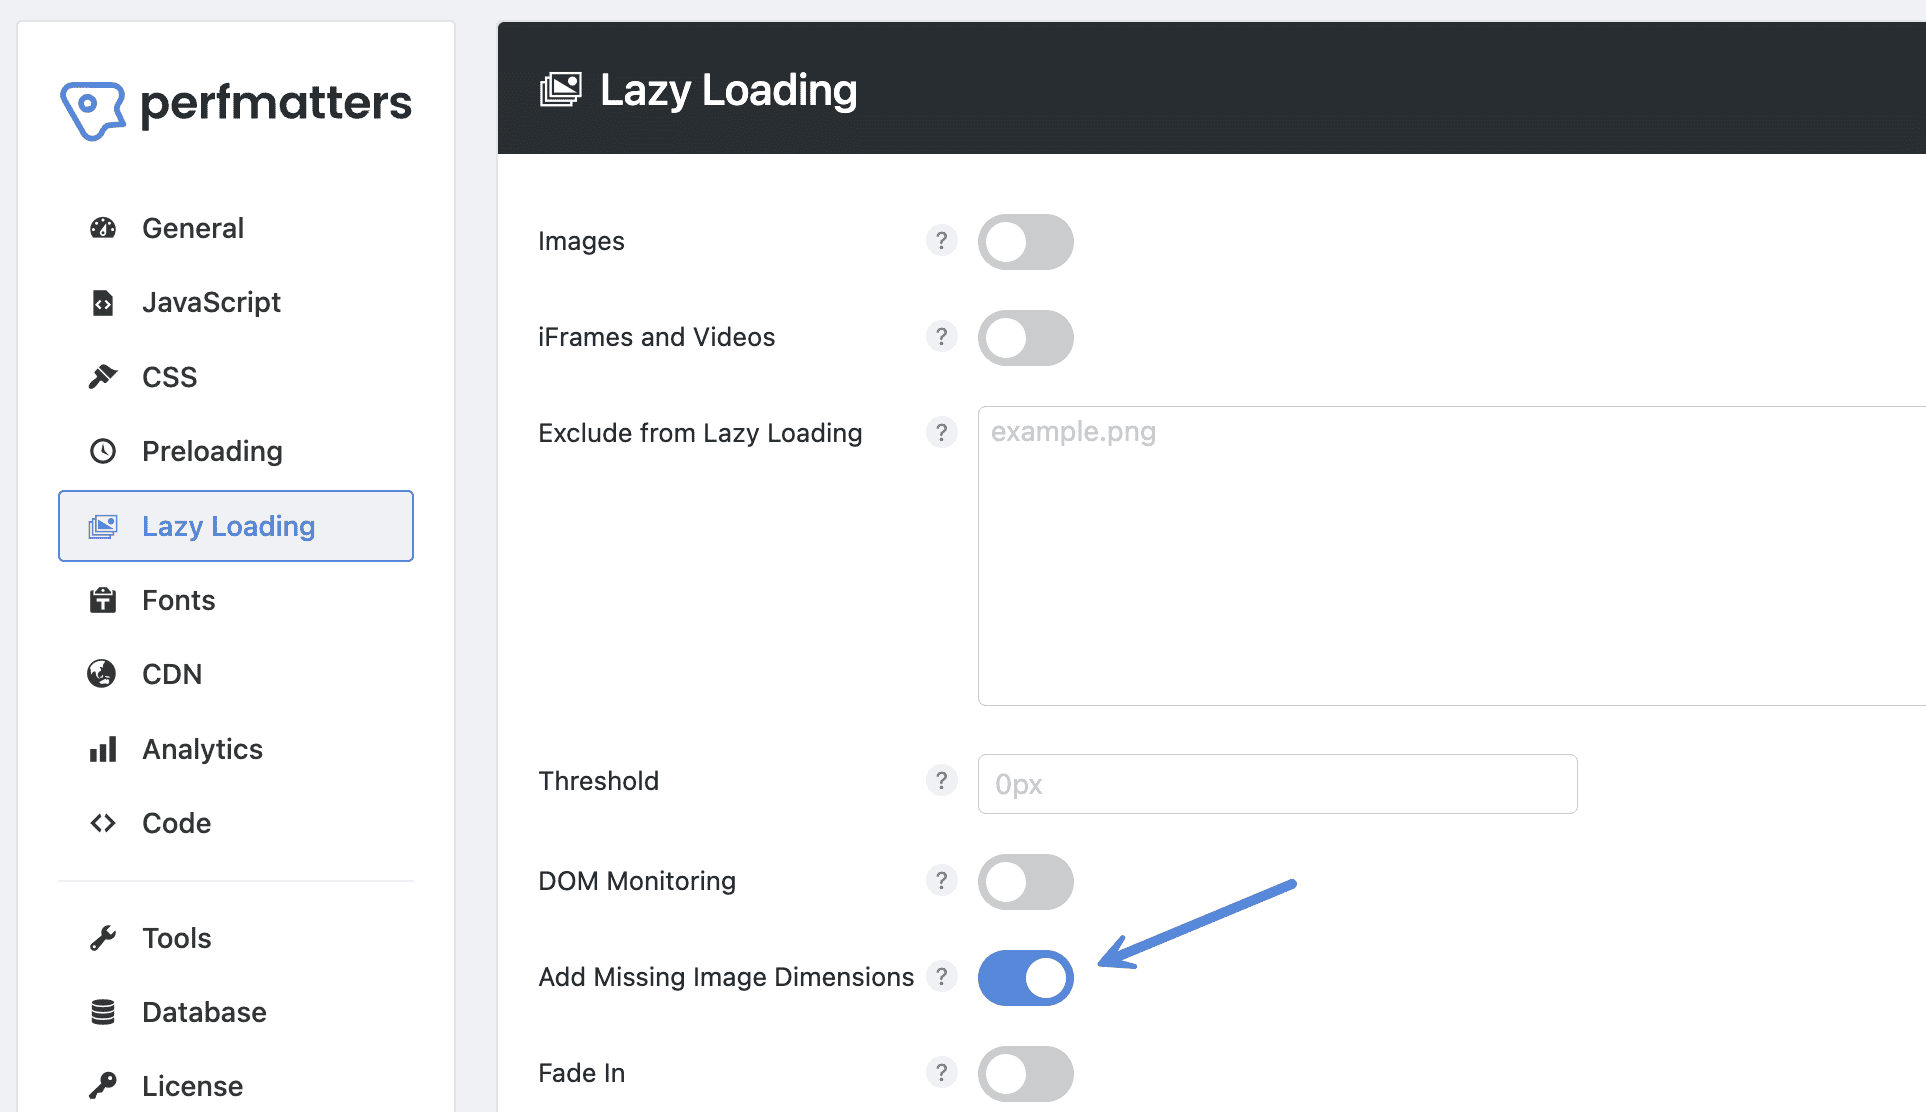Screen dimensions: 1926x1112
Task: Open the General settings icon
Action: coord(102,228)
